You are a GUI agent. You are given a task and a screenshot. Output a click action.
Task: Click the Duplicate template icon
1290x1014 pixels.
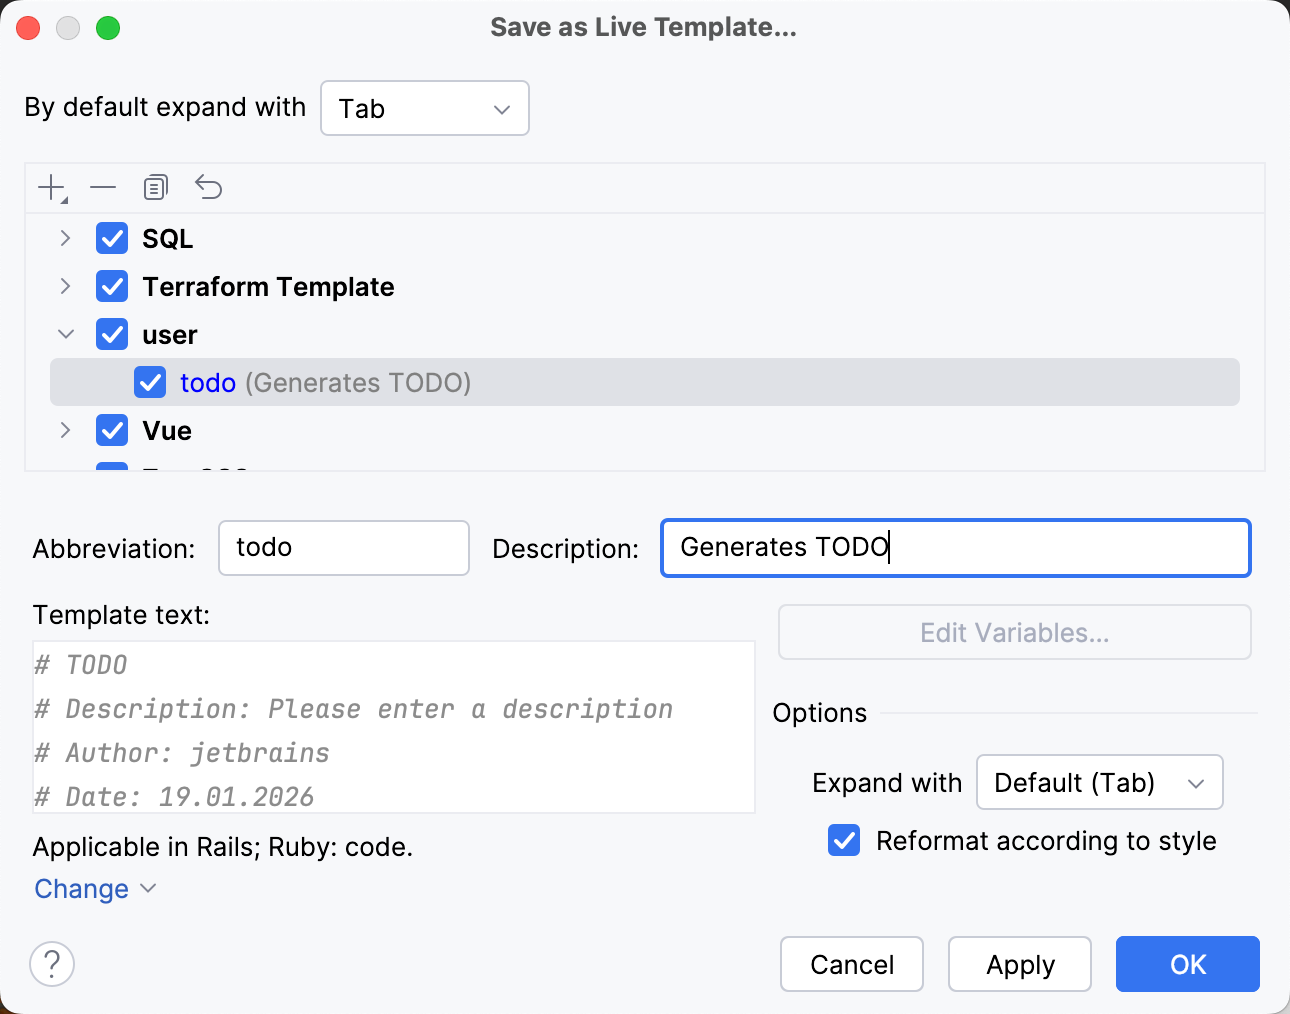(x=155, y=187)
